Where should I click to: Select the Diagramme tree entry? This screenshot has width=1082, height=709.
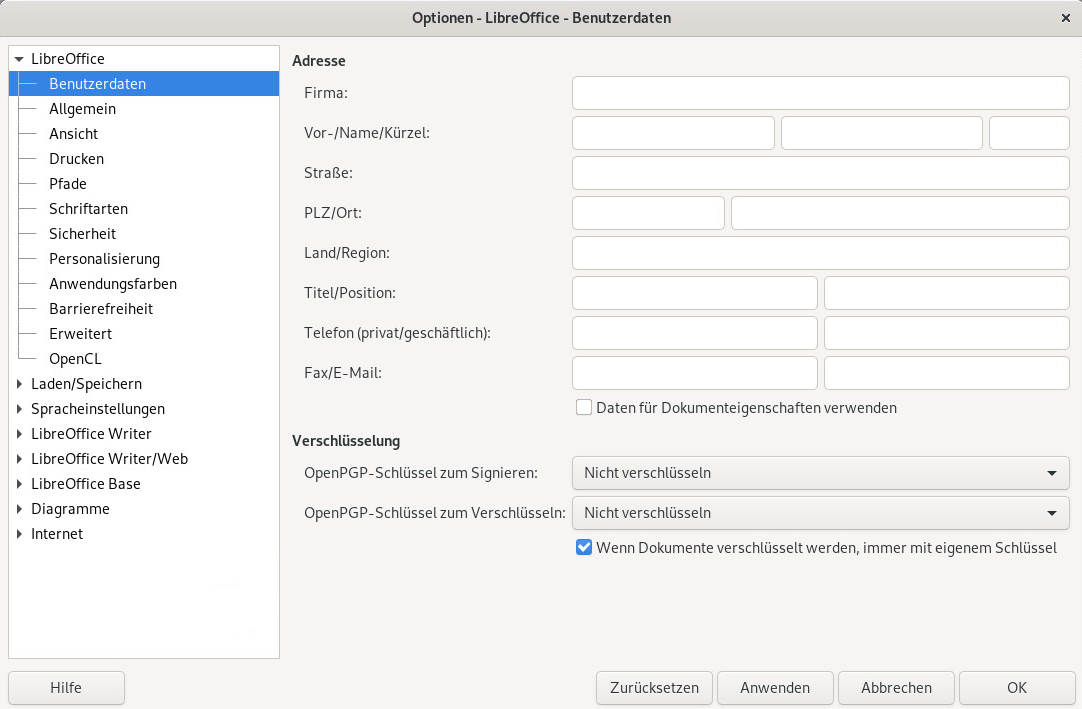coord(70,509)
